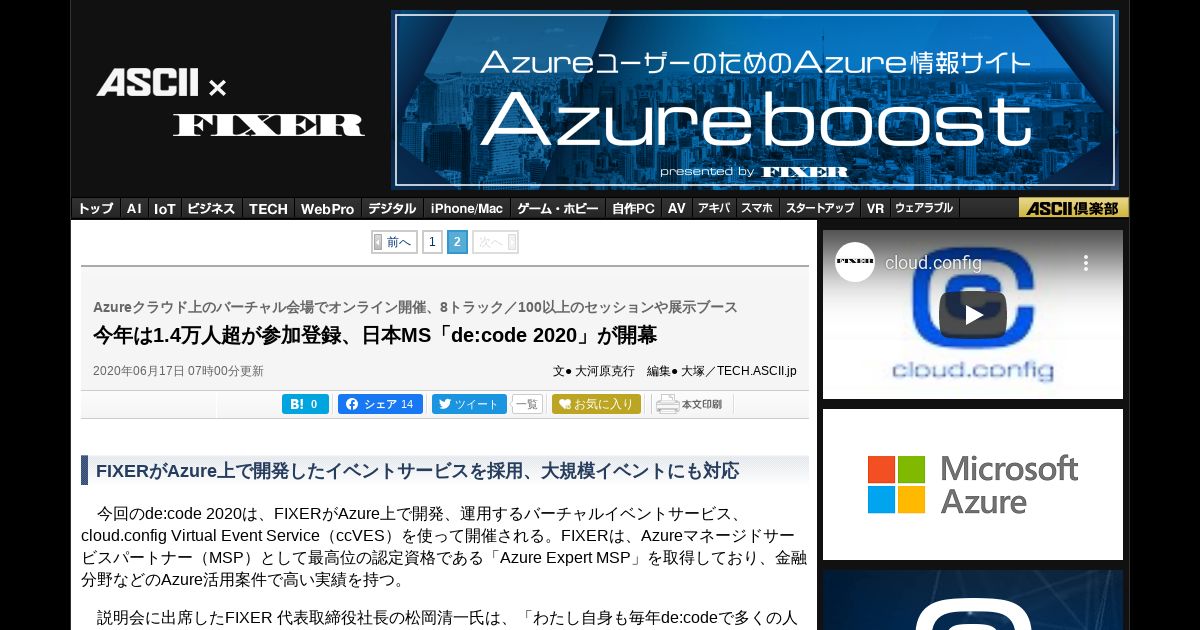The width and height of the screenshot is (1200, 630).
Task: Select the スタートアップ navigation item
Action: click(x=820, y=208)
